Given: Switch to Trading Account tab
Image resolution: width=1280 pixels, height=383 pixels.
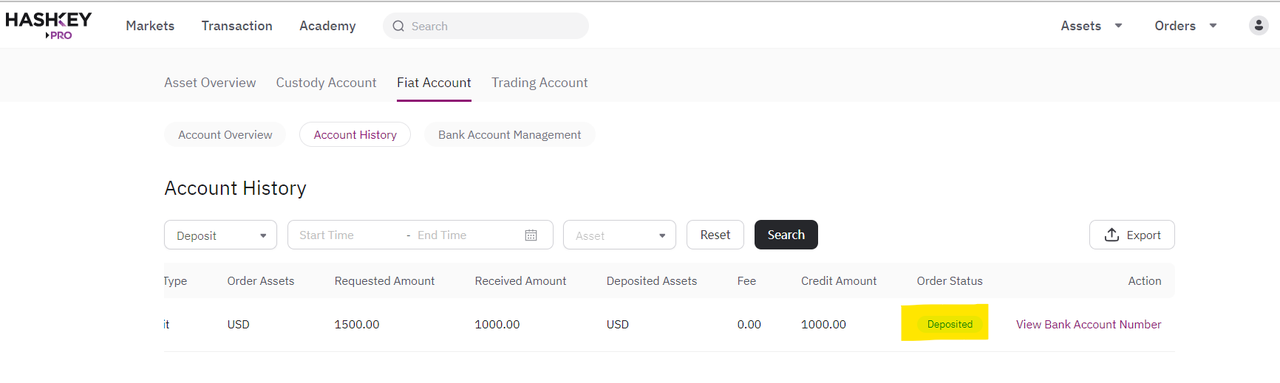Looking at the screenshot, I should coord(539,83).
